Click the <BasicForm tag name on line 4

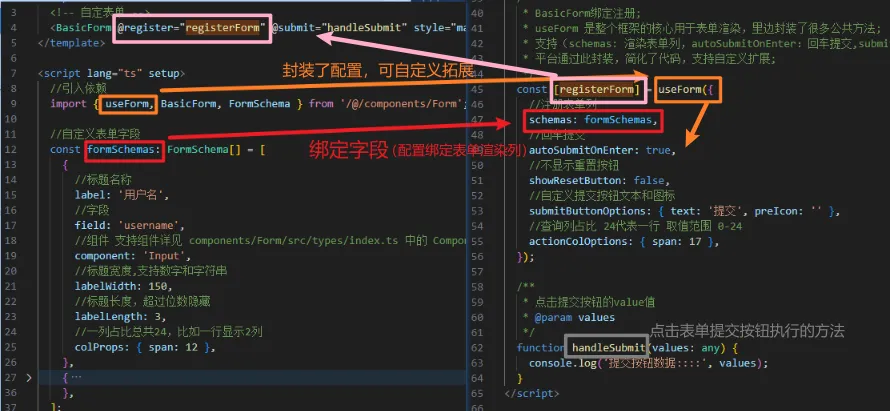pos(81,27)
